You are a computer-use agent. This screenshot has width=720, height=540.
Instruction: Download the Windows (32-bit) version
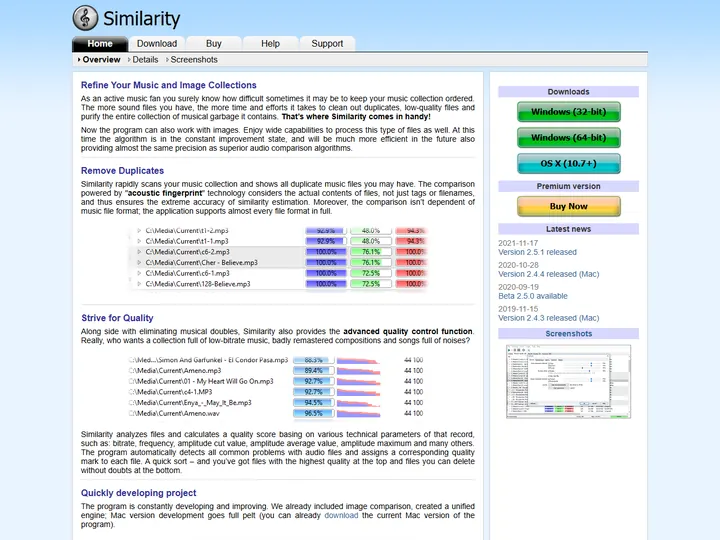[568, 112]
